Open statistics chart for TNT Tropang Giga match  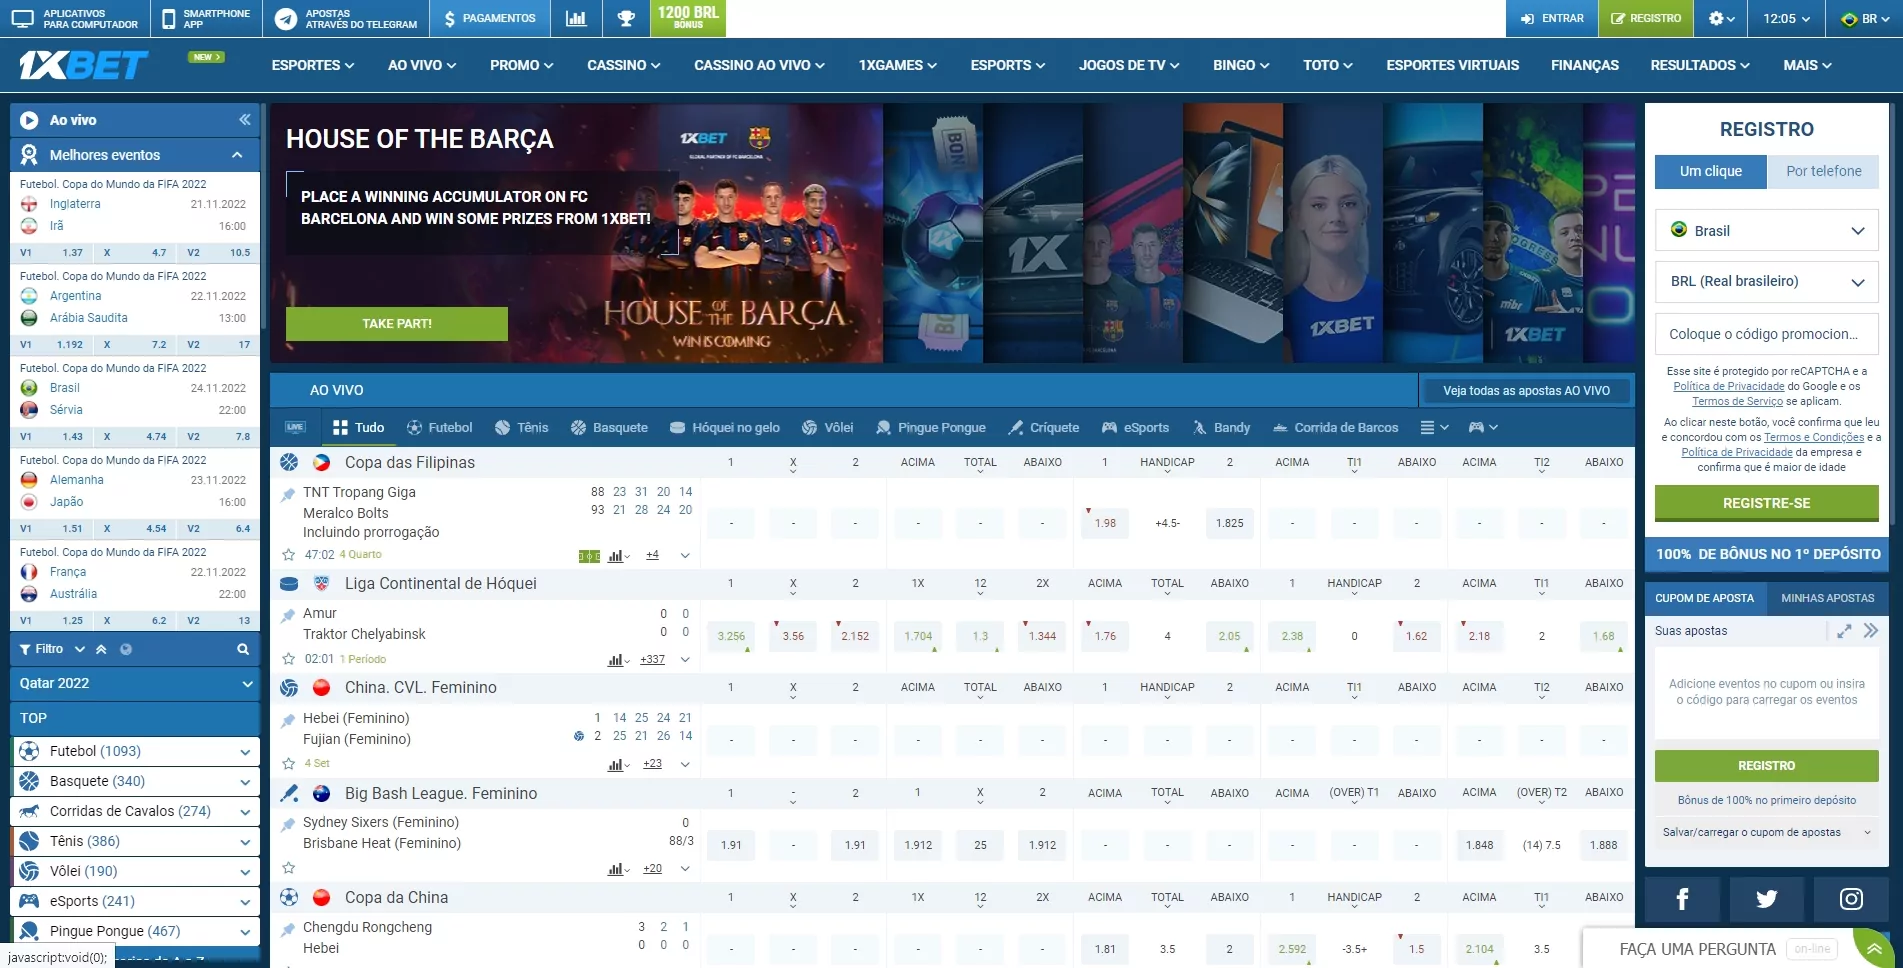coord(619,555)
